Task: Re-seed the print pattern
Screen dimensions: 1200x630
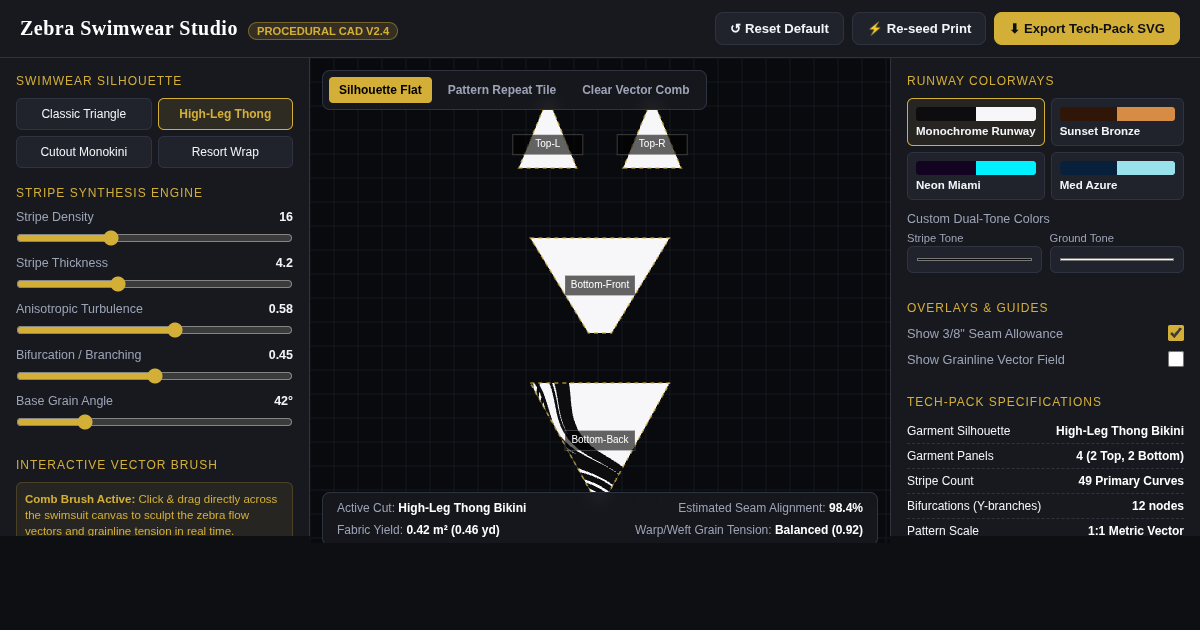Action: (919, 28)
